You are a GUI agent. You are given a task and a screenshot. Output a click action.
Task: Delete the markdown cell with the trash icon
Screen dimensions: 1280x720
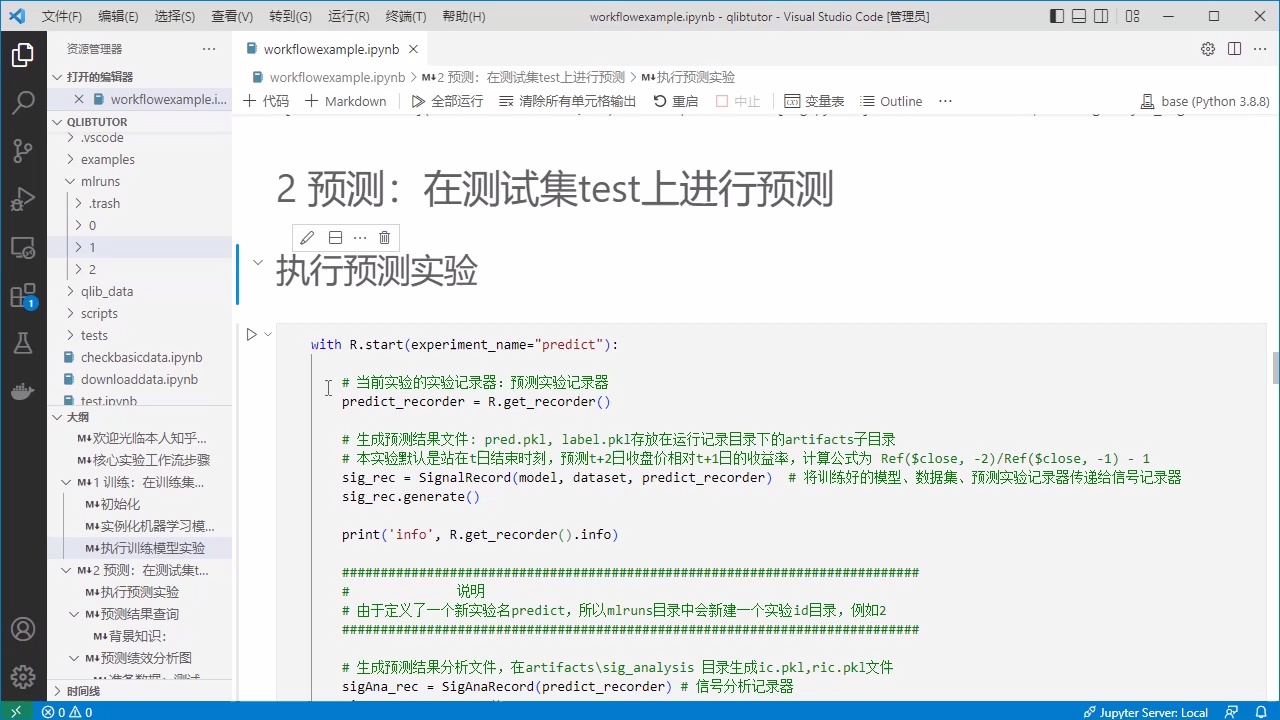pyautogui.click(x=384, y=237)
